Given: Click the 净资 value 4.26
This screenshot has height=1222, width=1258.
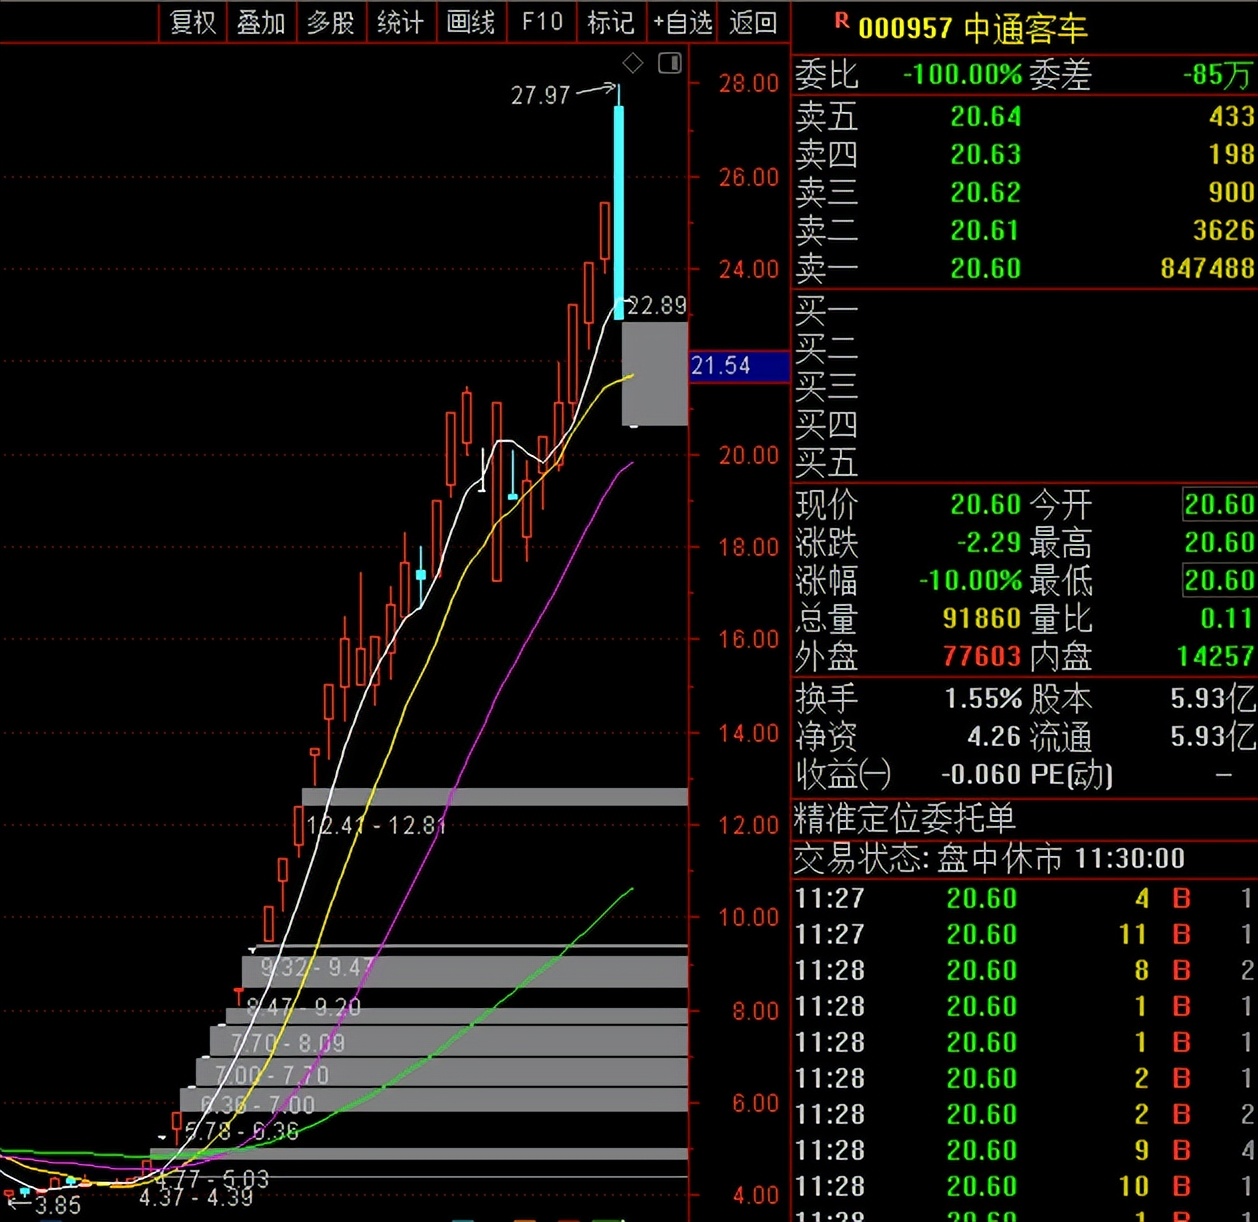Looking at the screenshot, I should [x=994, y=737].
